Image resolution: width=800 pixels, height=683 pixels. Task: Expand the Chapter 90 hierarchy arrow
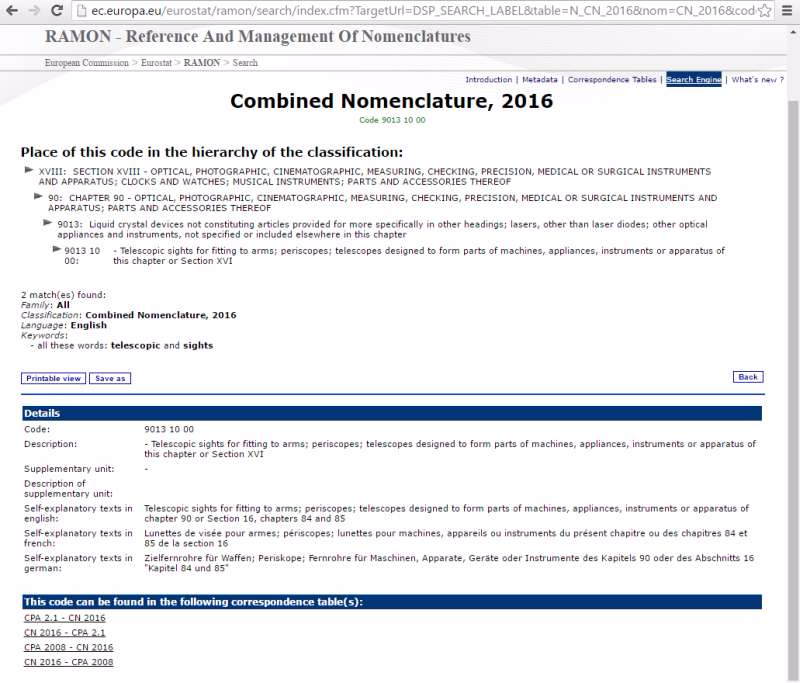pos(38,196)
